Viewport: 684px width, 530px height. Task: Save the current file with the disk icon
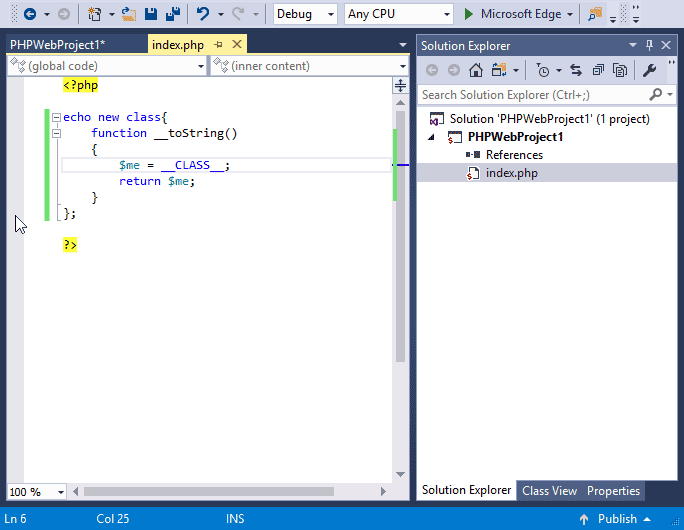coord(150,14)
